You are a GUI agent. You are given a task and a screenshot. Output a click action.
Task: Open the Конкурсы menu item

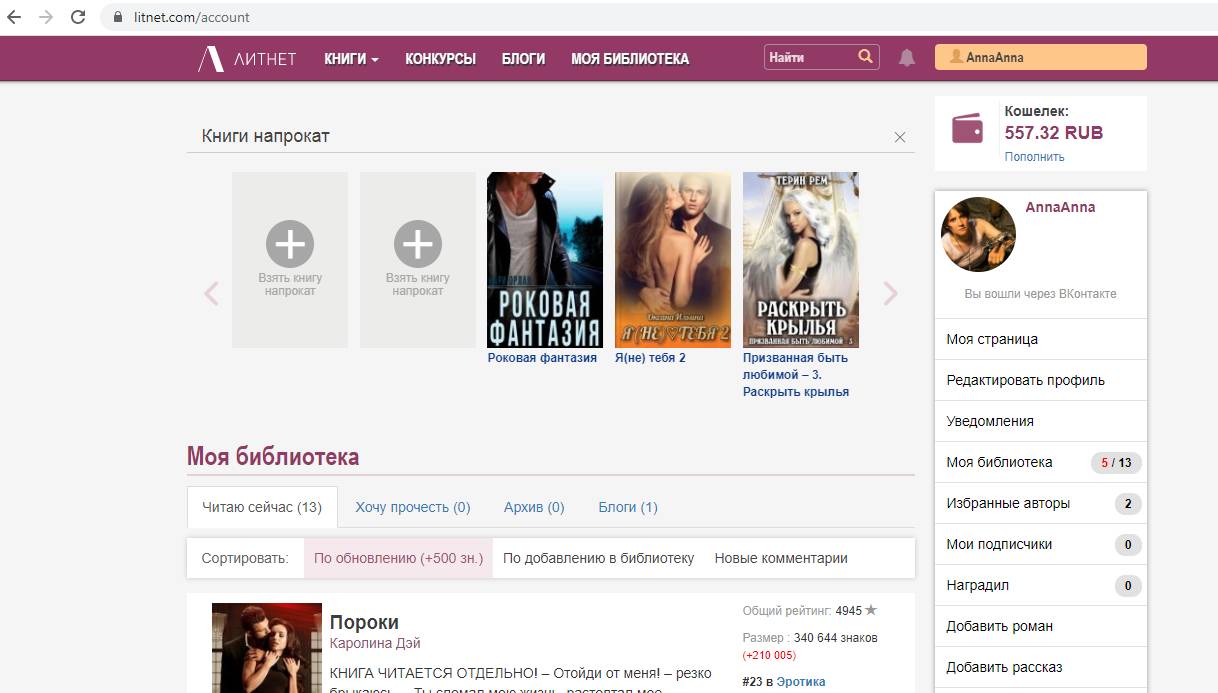(x=440, y=59)
